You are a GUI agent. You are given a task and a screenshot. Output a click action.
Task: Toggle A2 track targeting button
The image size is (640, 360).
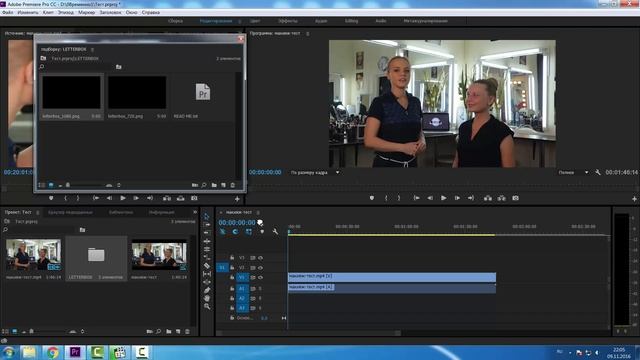242,298
